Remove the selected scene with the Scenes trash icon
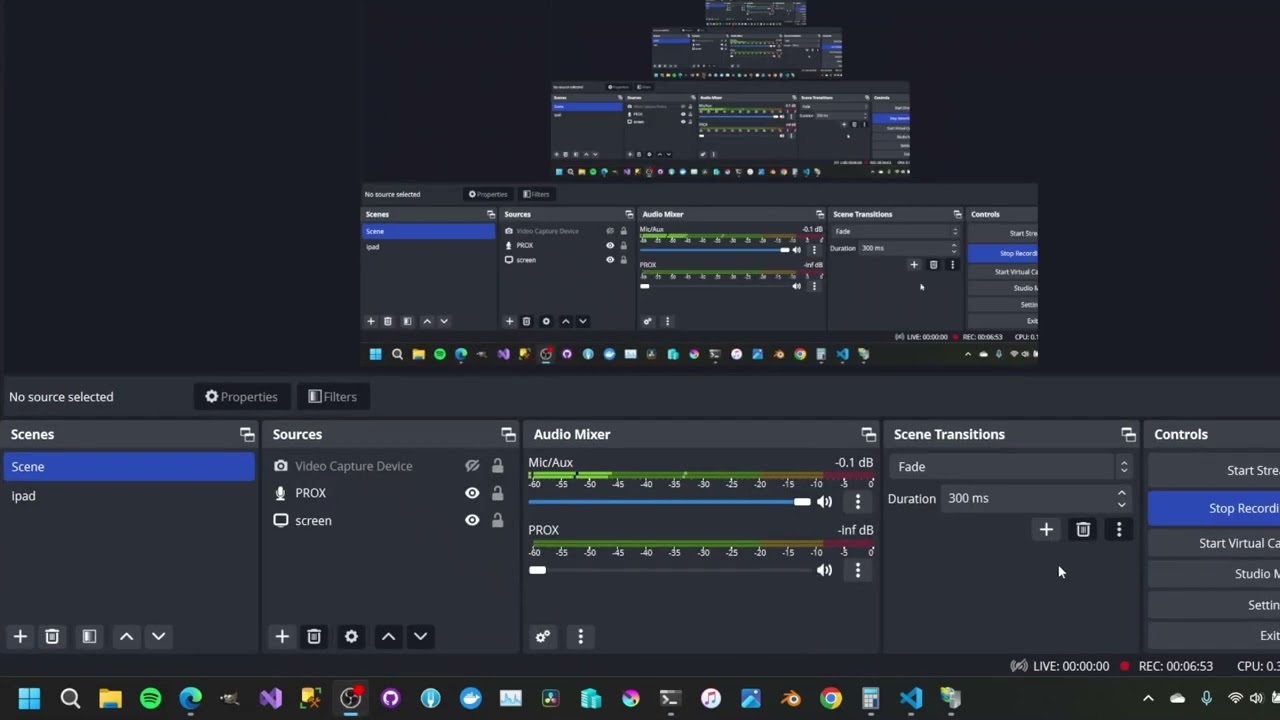 click(52, 636)
